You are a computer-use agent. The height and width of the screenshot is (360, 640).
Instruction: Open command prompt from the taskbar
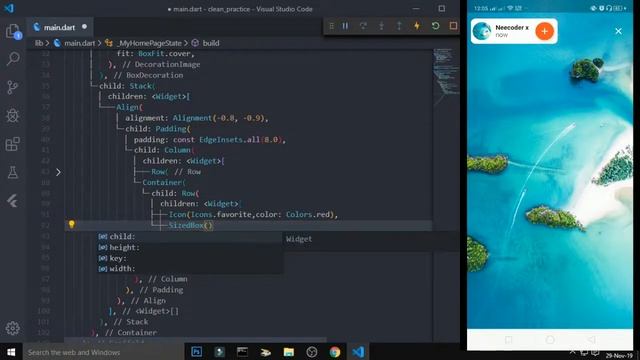(242, 352)
